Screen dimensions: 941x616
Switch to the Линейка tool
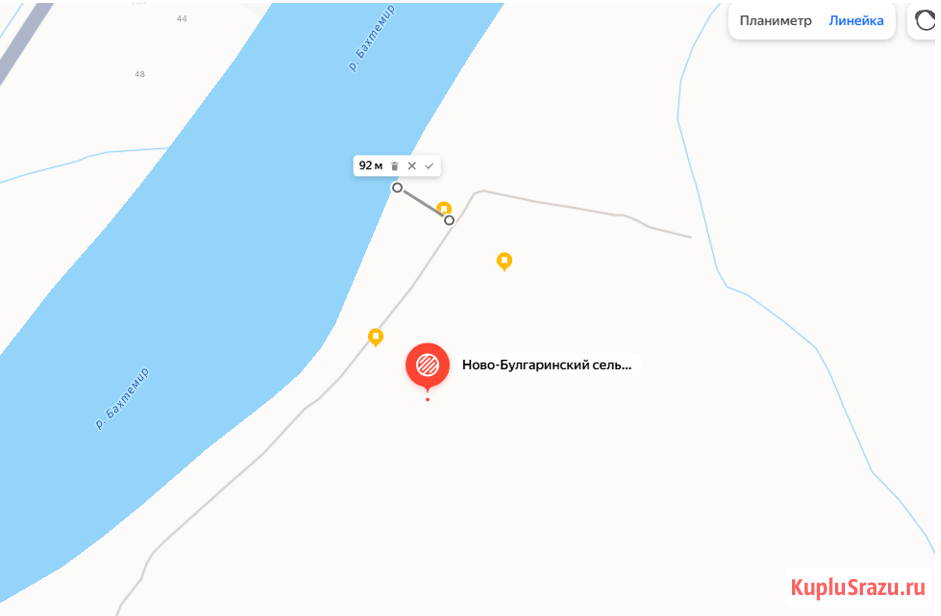click(856, 21)
